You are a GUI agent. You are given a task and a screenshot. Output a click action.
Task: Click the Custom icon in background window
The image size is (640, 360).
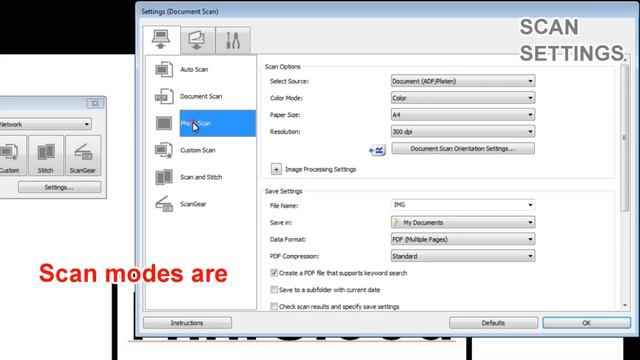(x=12, y=156)
